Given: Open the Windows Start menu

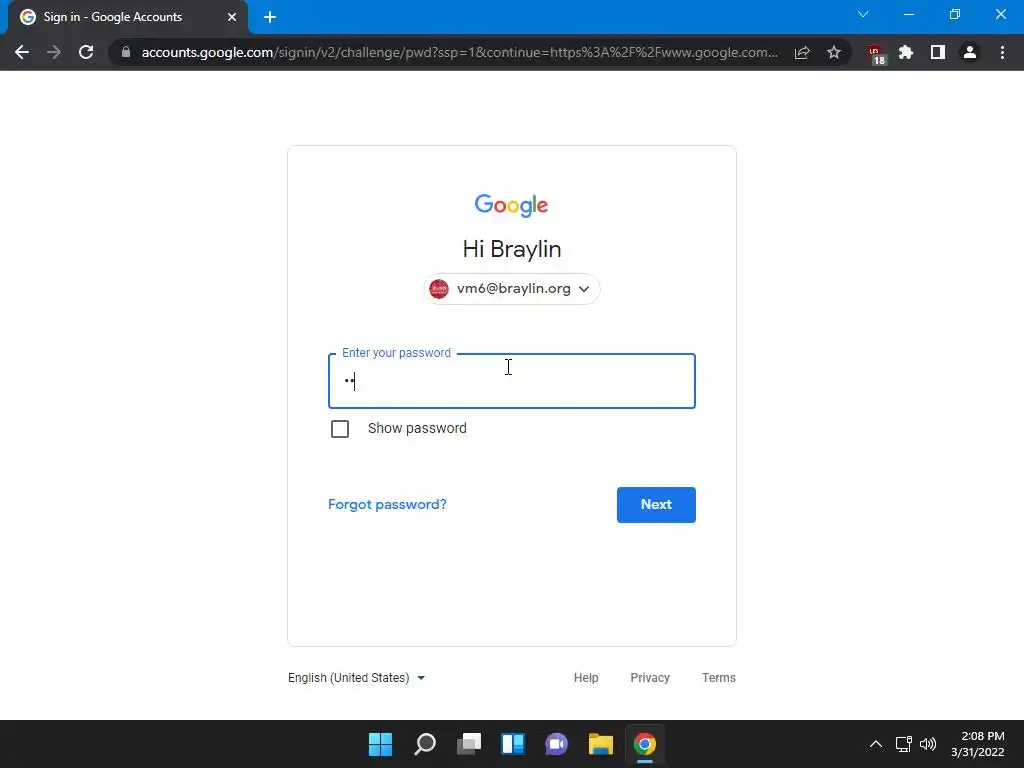Looking at the screenshot, I should 380,744.
